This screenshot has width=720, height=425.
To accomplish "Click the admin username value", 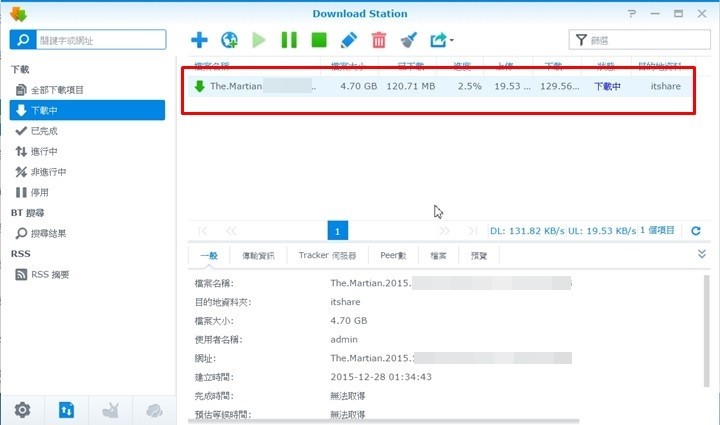I will pos(344,340).
